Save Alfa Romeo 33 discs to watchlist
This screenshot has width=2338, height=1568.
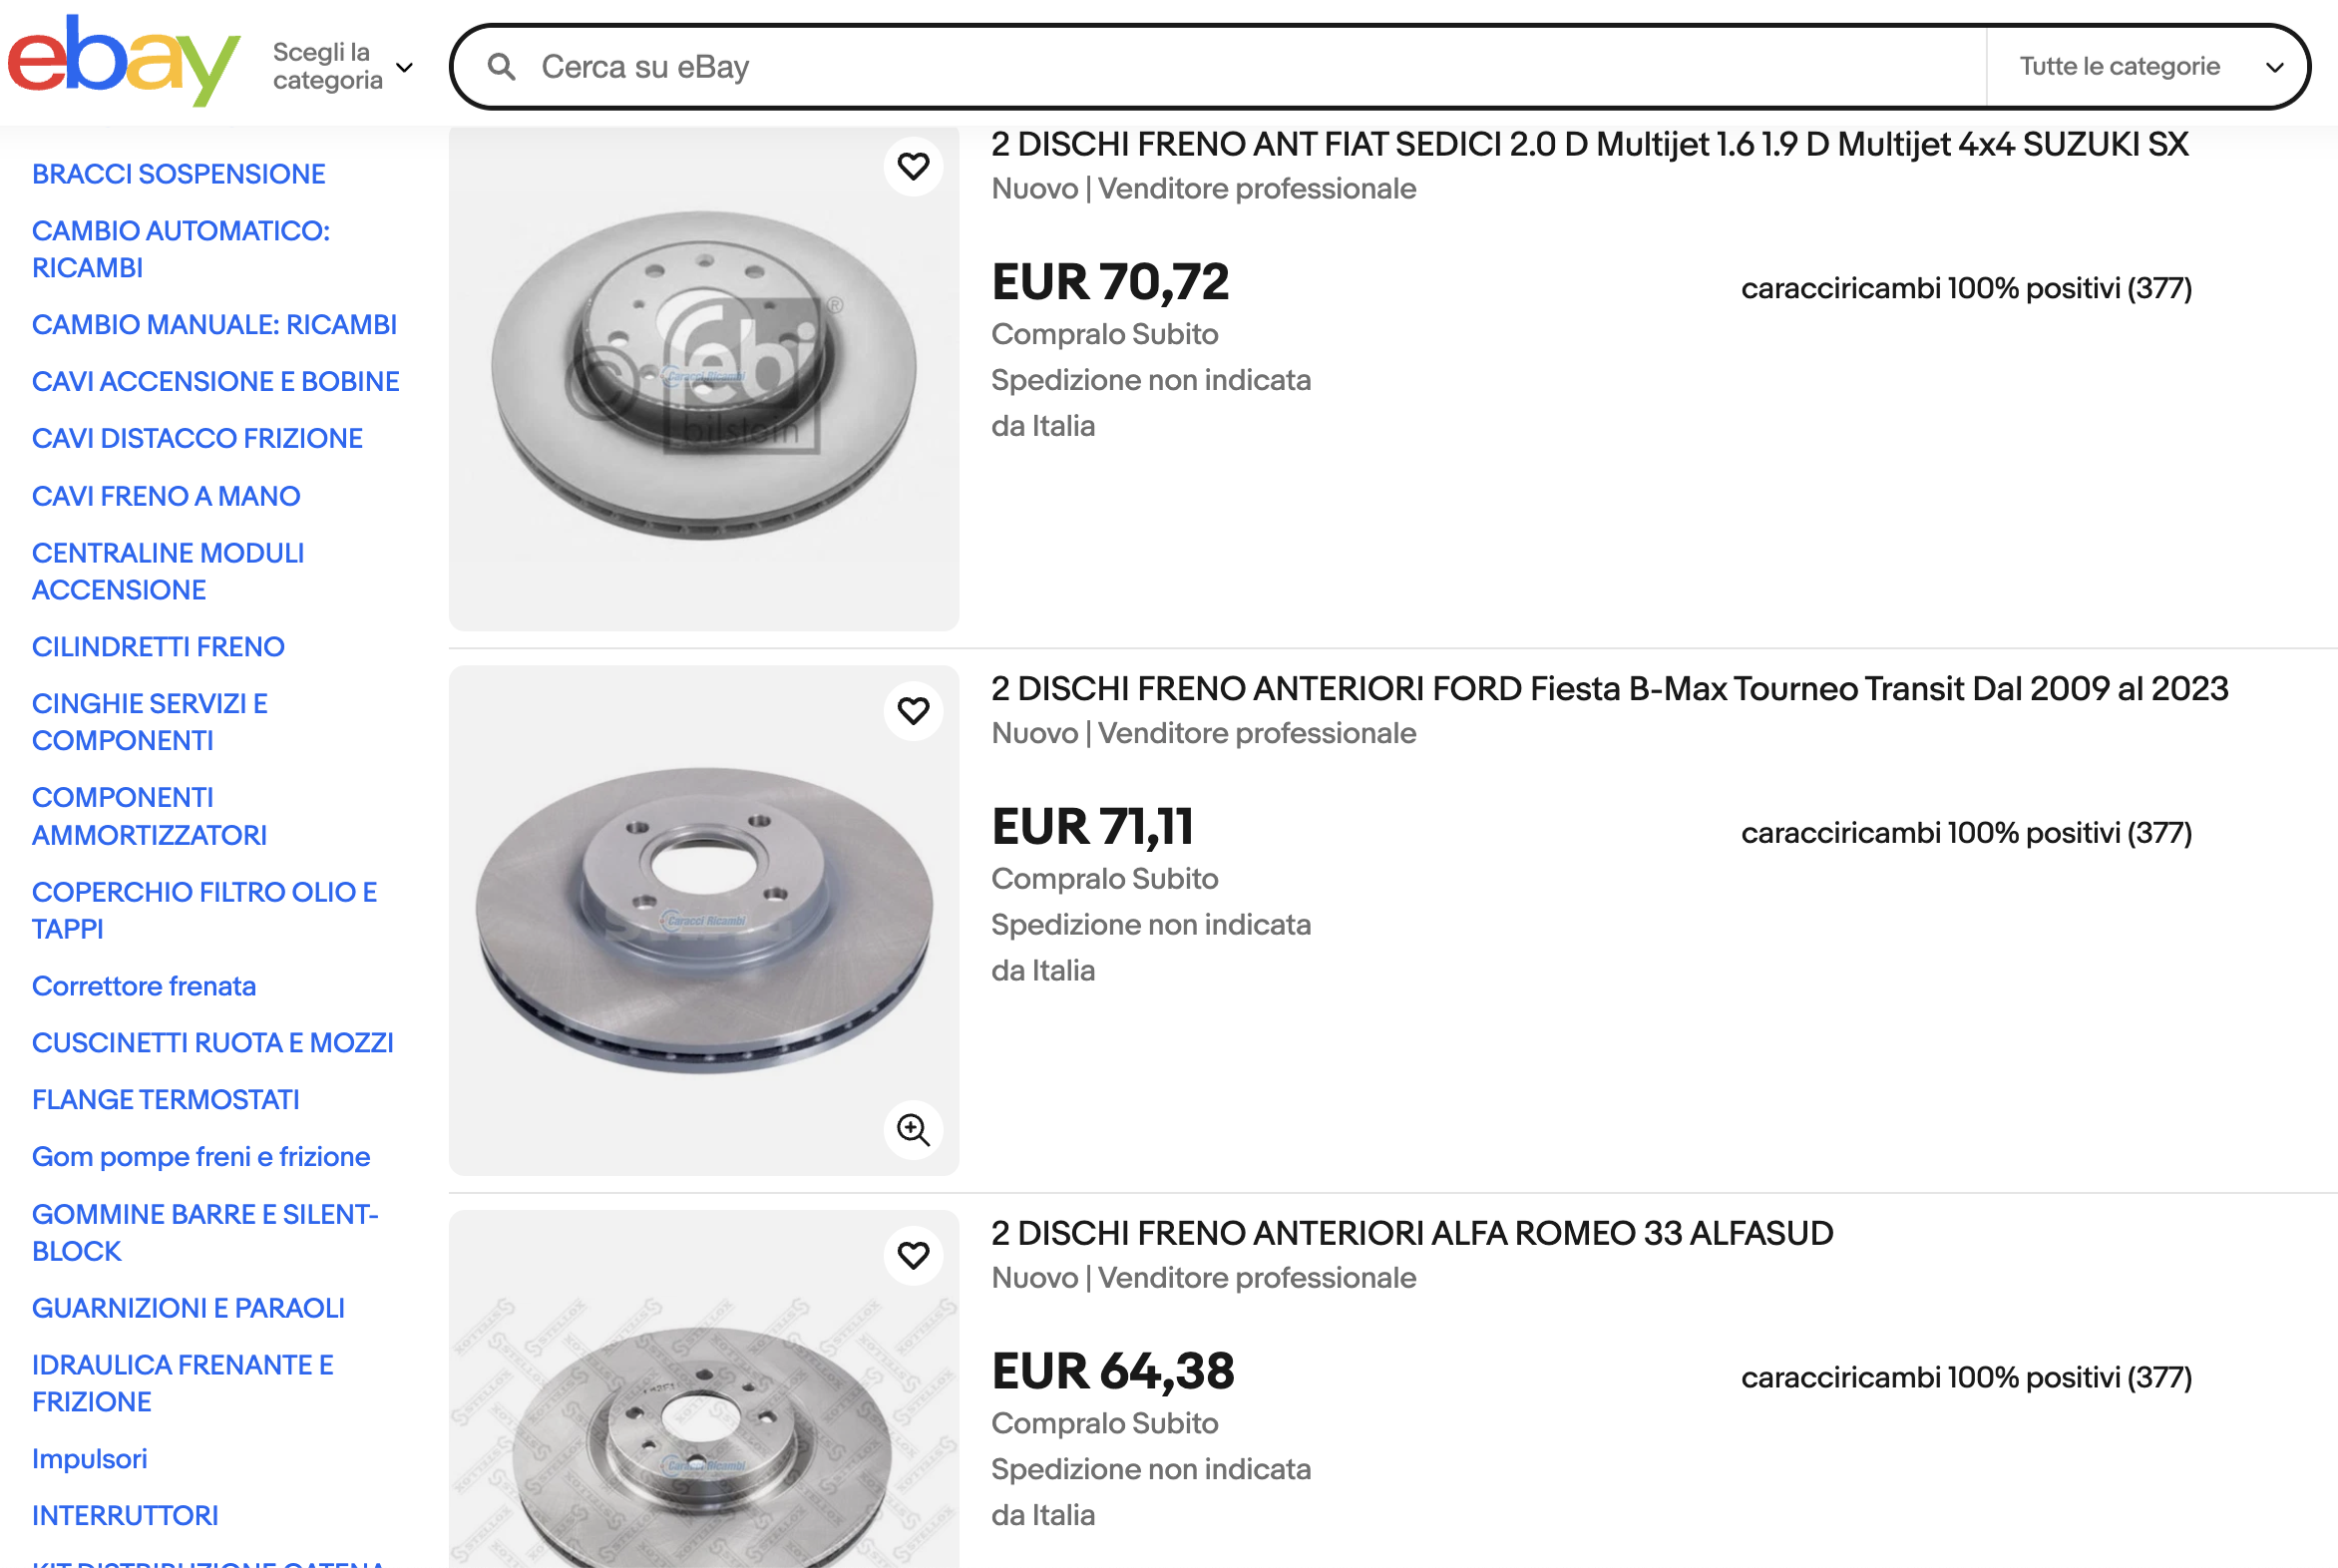click(x=912, y=1255)
